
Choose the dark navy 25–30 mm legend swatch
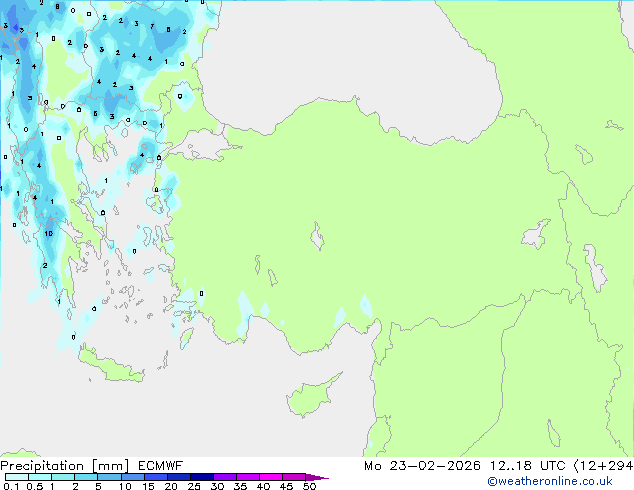[202, 477]
